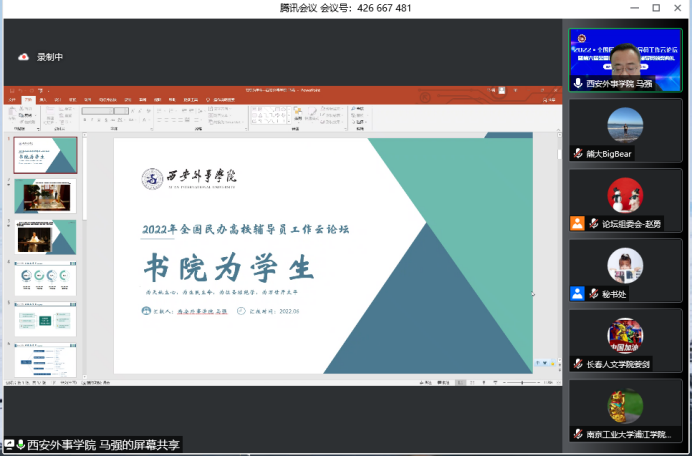The image size is (692, 457).
Task: Open the fourth slide thumbnail with circle charts
Action: pyautogui.click(x=45, y=278)
